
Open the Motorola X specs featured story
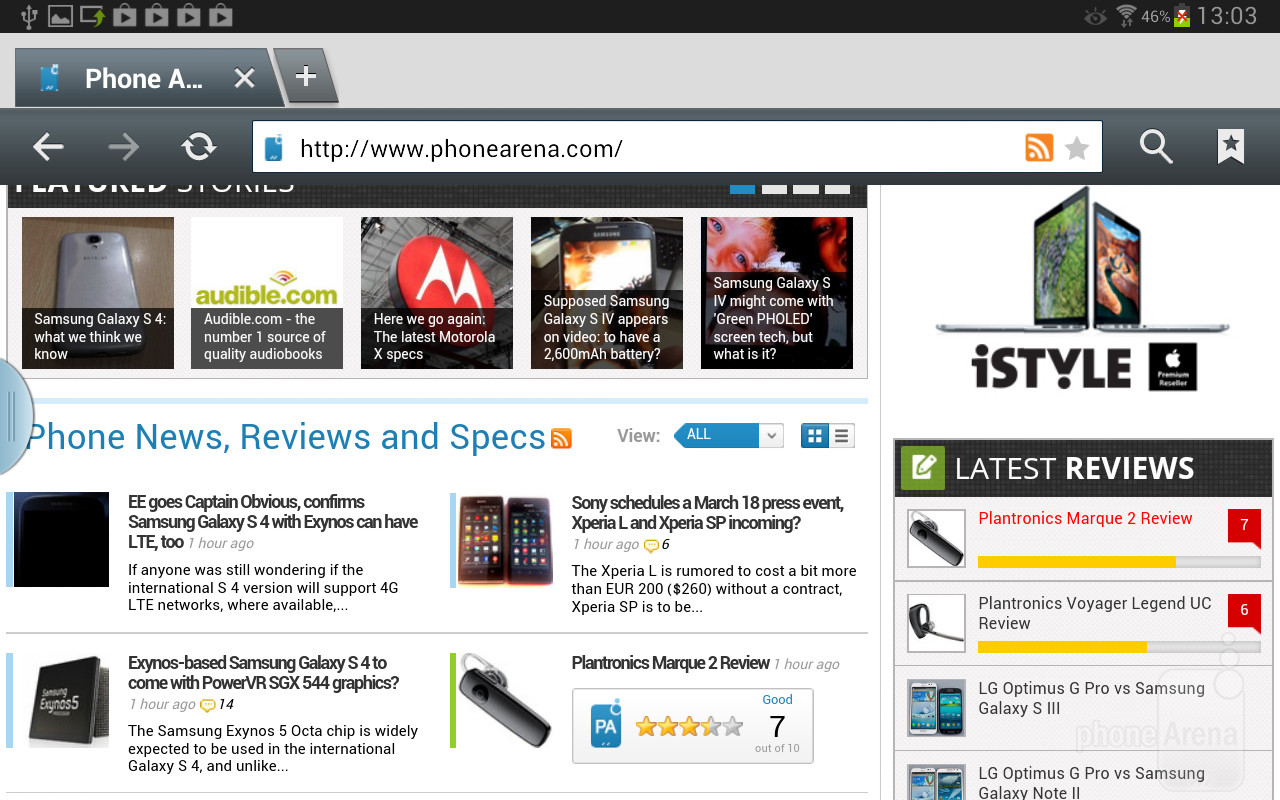pyautogui.click(x=437, y=293)
